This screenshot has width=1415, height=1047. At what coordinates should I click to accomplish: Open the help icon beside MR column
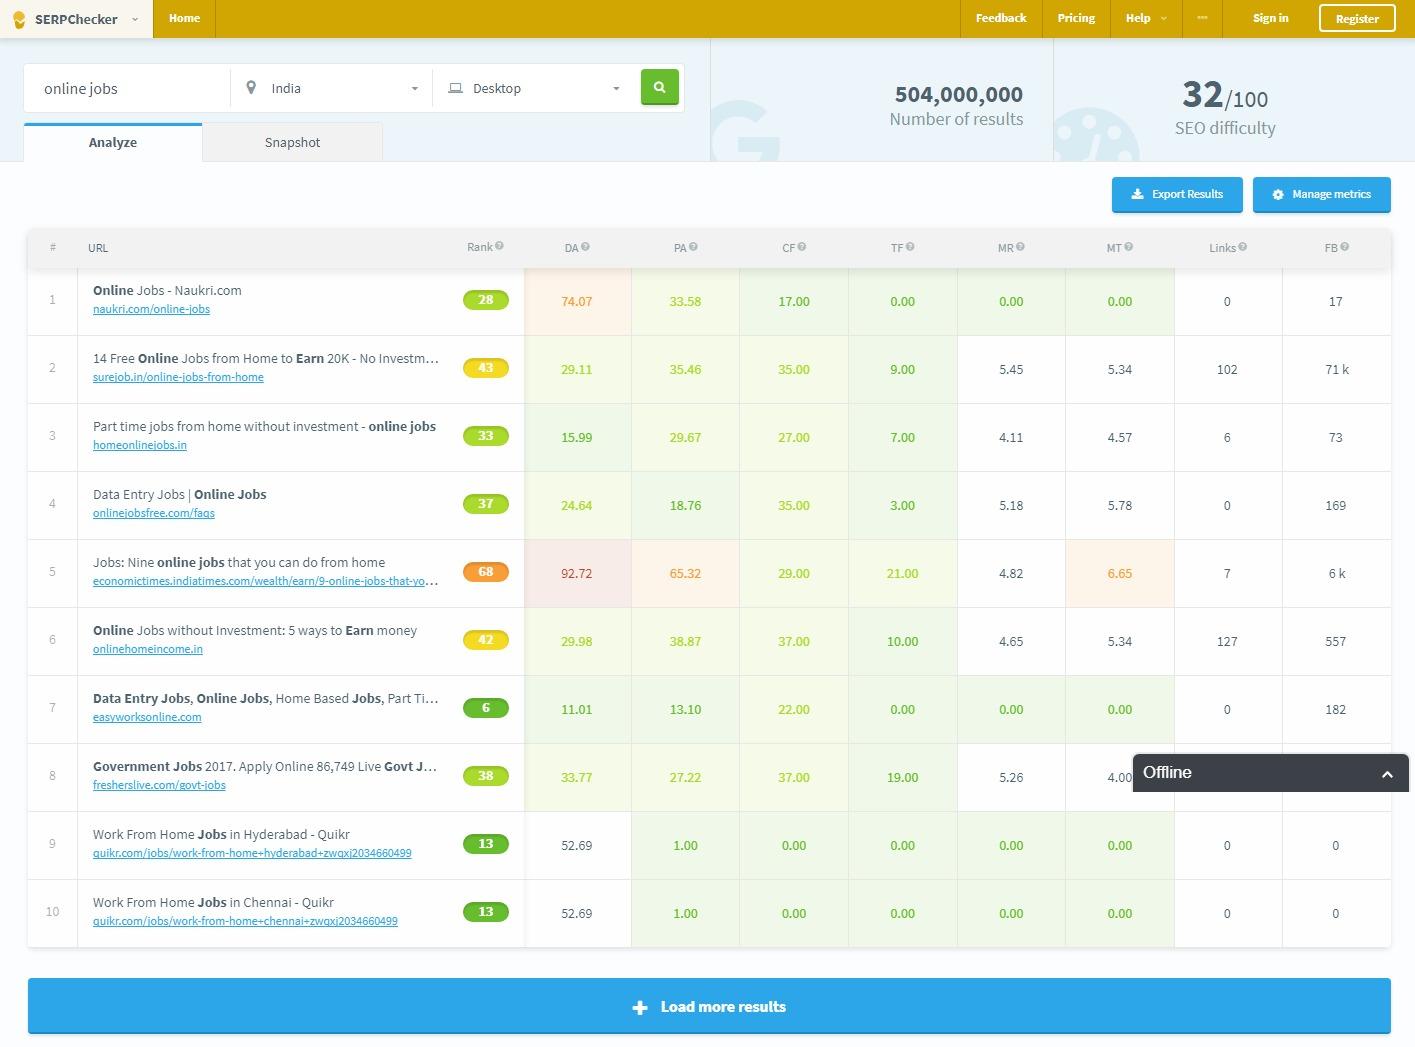coord(1019,246)
